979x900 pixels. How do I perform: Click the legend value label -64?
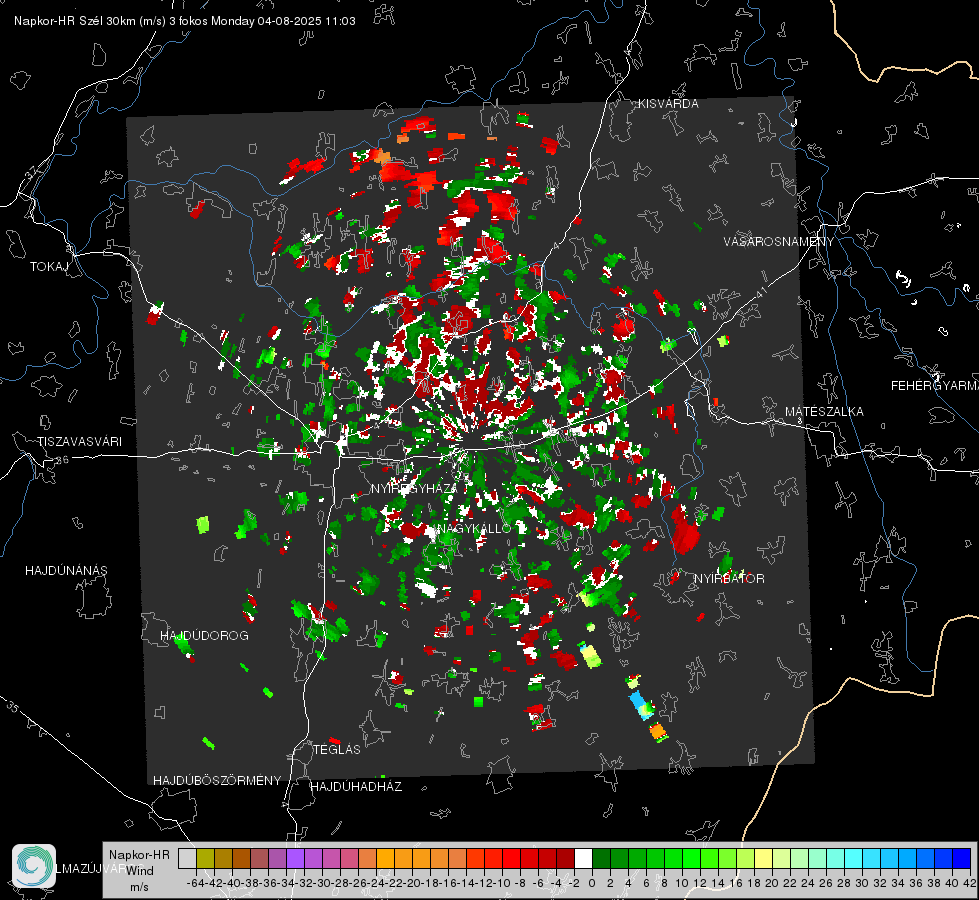[x=196, y=883]
